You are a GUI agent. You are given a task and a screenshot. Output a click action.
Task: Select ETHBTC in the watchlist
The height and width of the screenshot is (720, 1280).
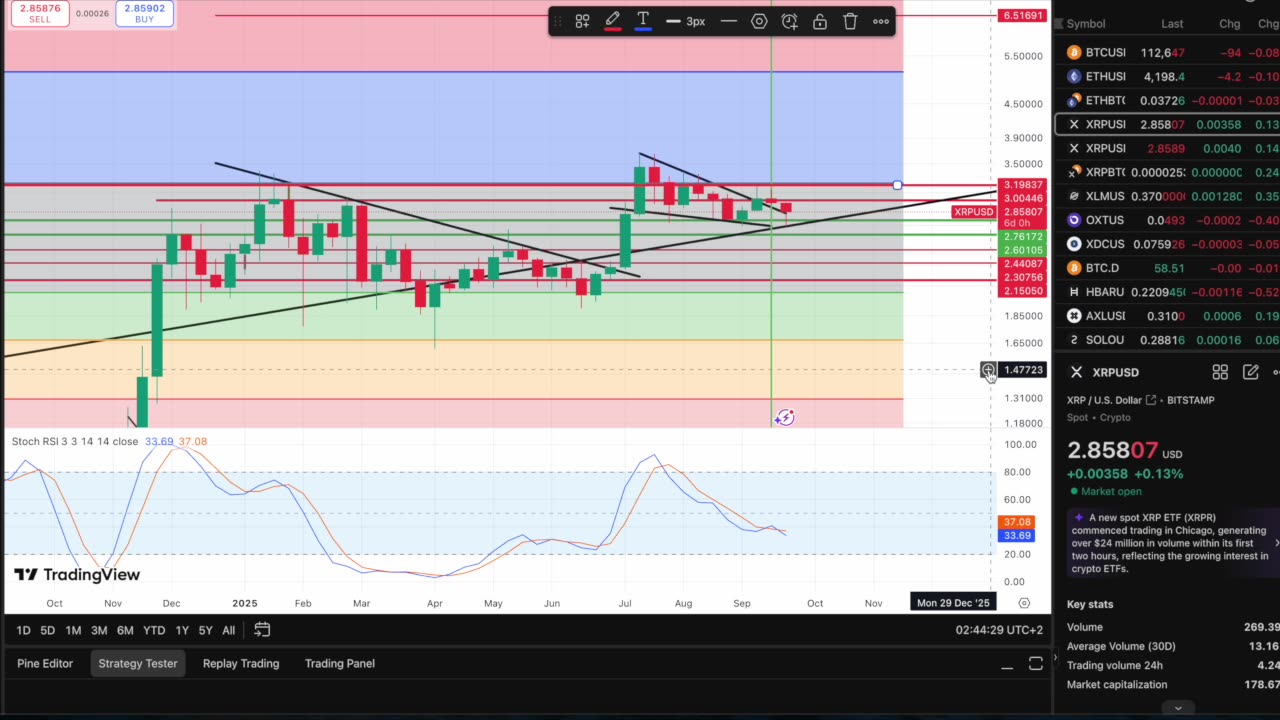tap(1167, 101)
